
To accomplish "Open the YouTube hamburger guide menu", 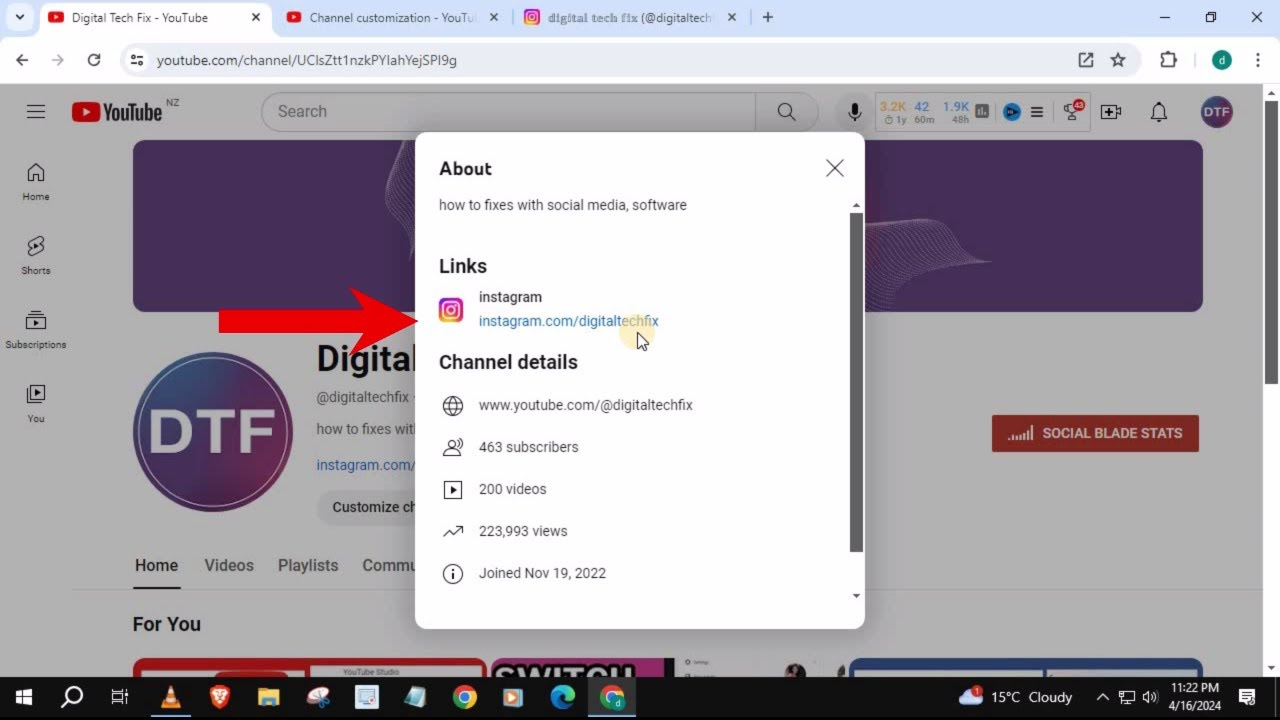I will tap(36, 111).
